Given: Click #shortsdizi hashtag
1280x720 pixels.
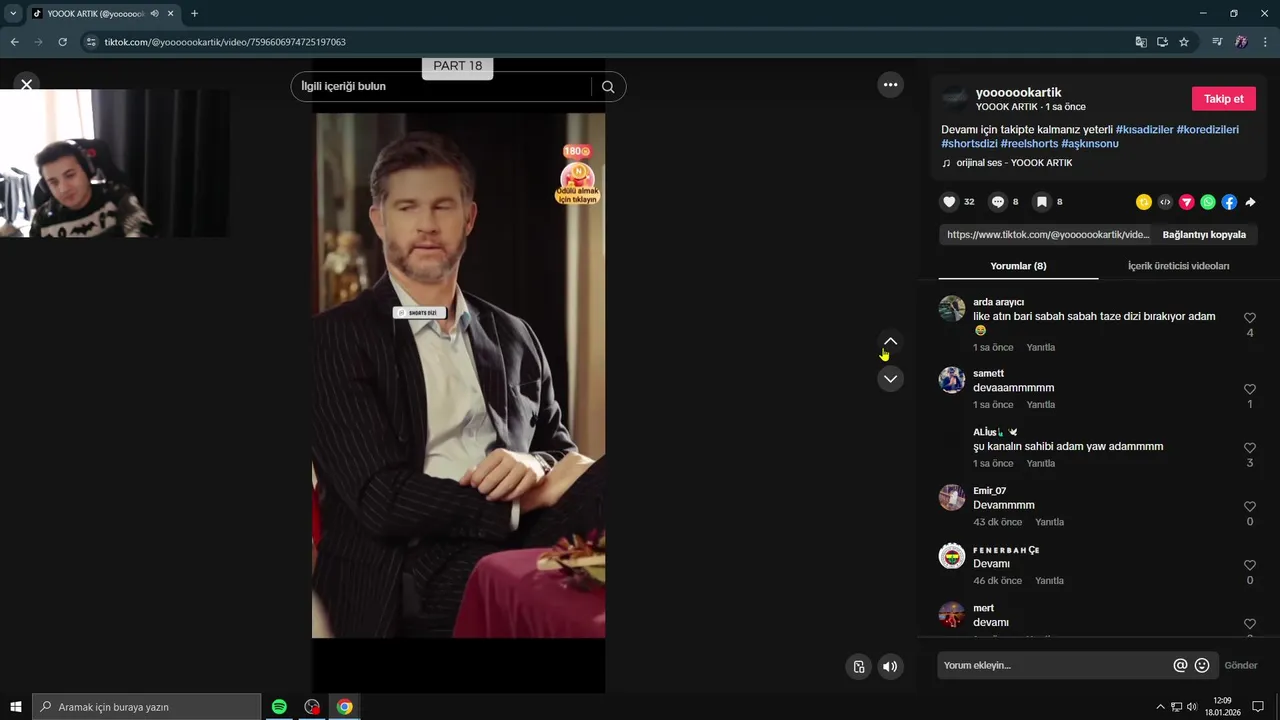Looking at the screenshot, I should 969,144.
